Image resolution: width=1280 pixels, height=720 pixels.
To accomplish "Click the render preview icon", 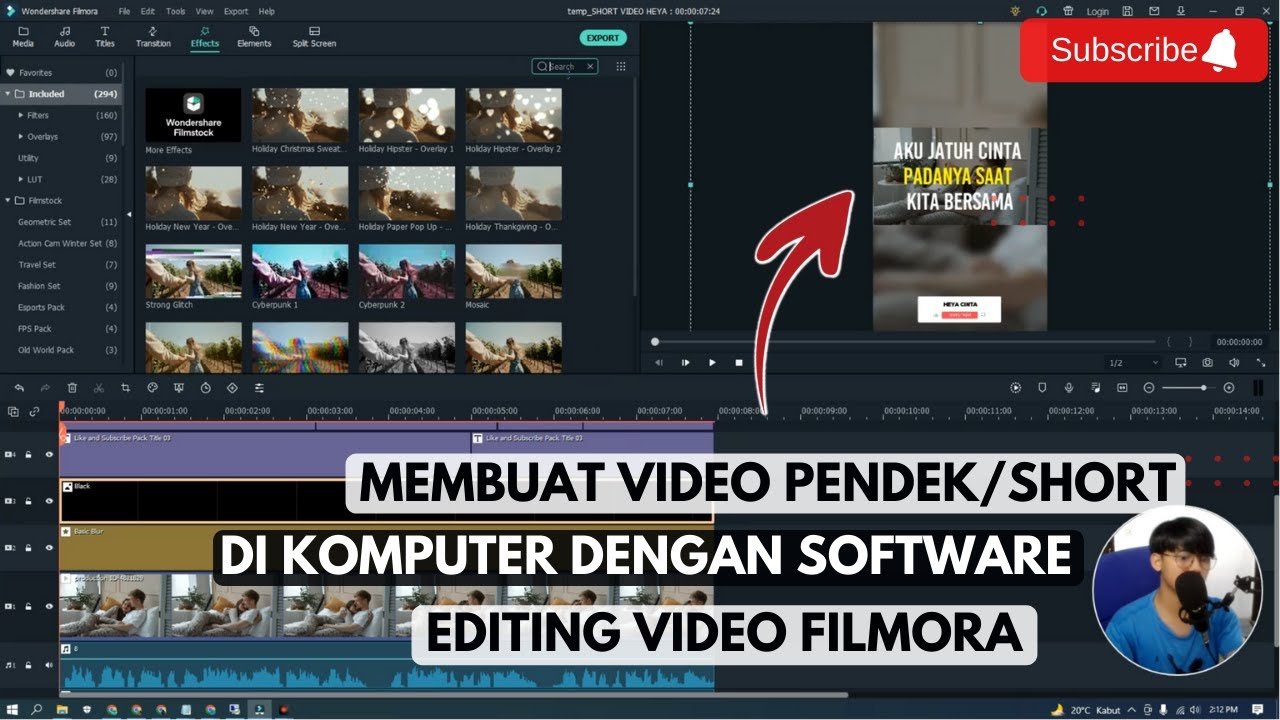I will 1015,387.
